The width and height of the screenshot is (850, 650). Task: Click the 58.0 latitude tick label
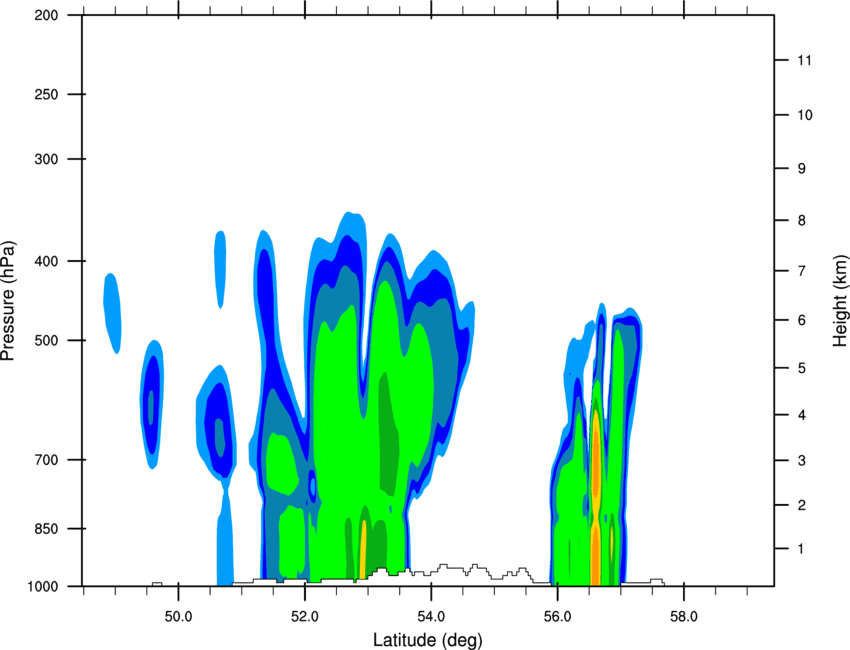684,617
